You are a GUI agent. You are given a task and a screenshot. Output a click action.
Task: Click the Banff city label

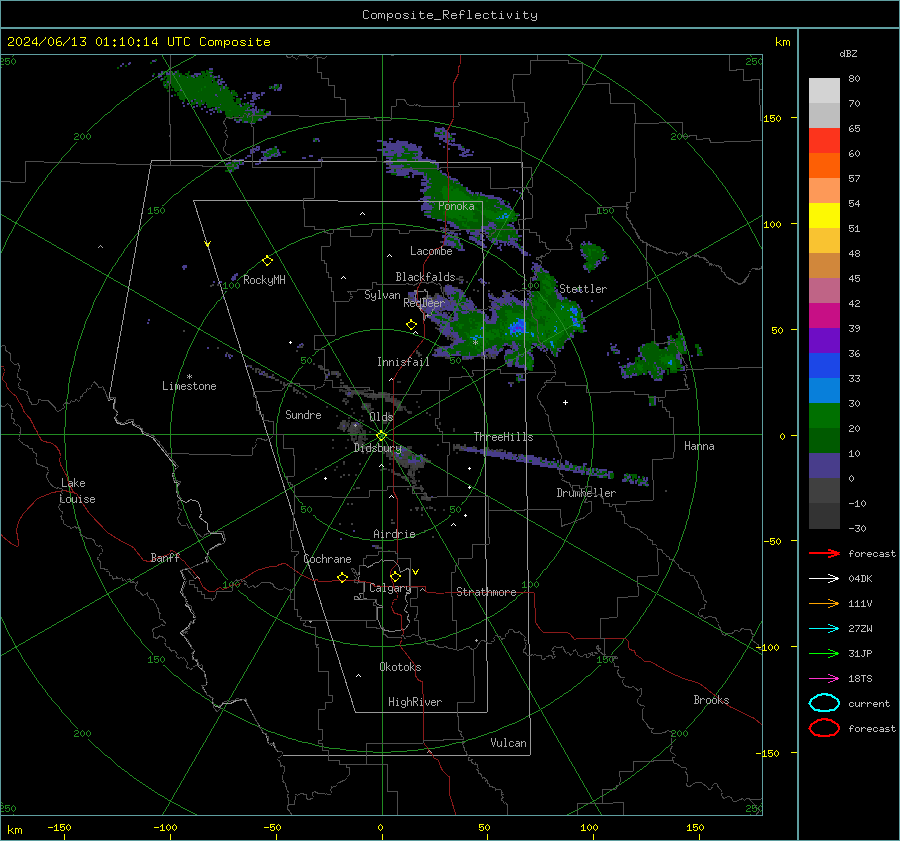point(165,557)
